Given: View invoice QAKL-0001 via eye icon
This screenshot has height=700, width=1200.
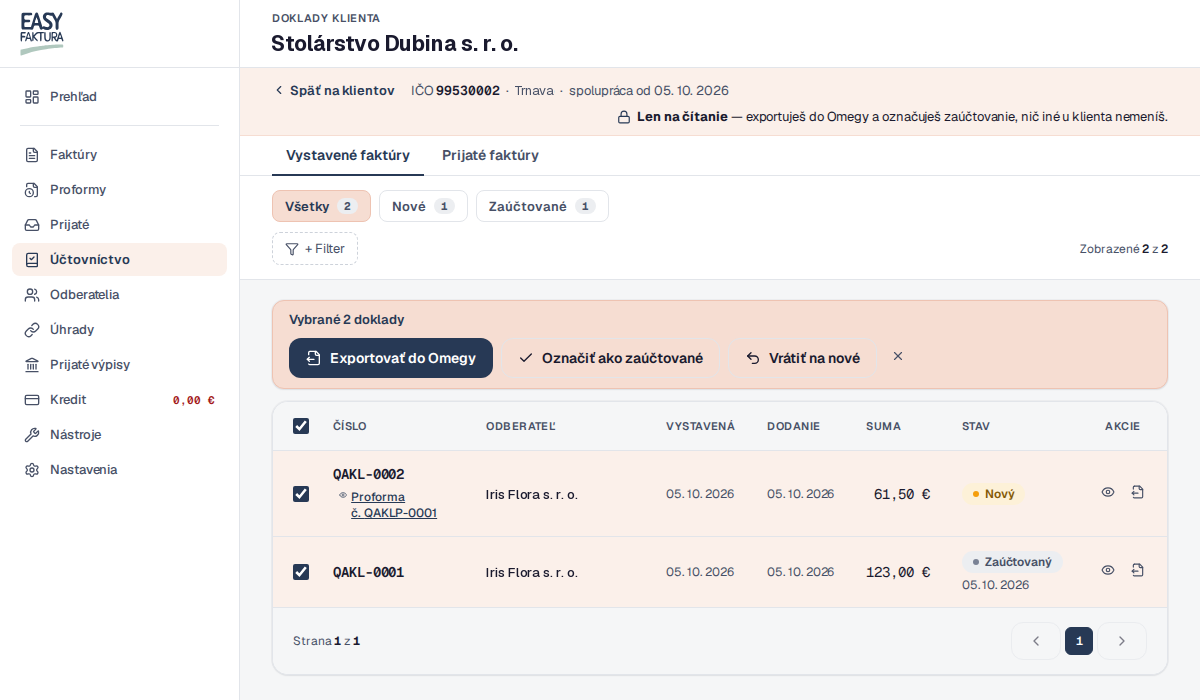Looking at the screenshot, I should coord(1108,570).
